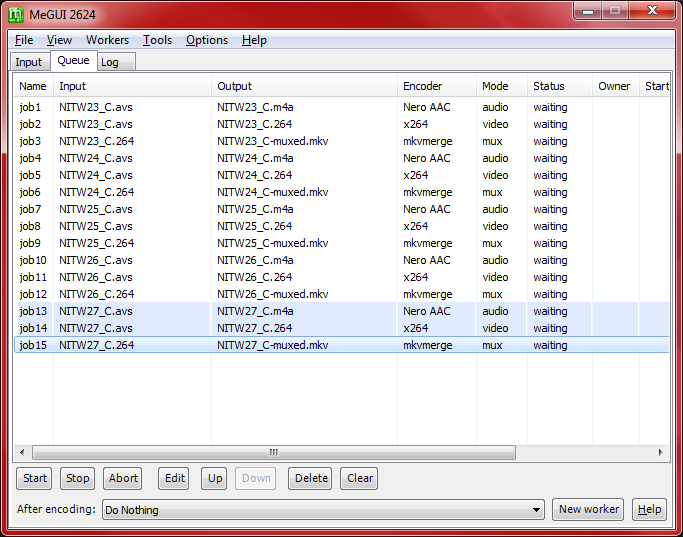Click the horizontal scrollbar thumb
683x537 pixels.
pyautogui.click(x=274, y=453)
